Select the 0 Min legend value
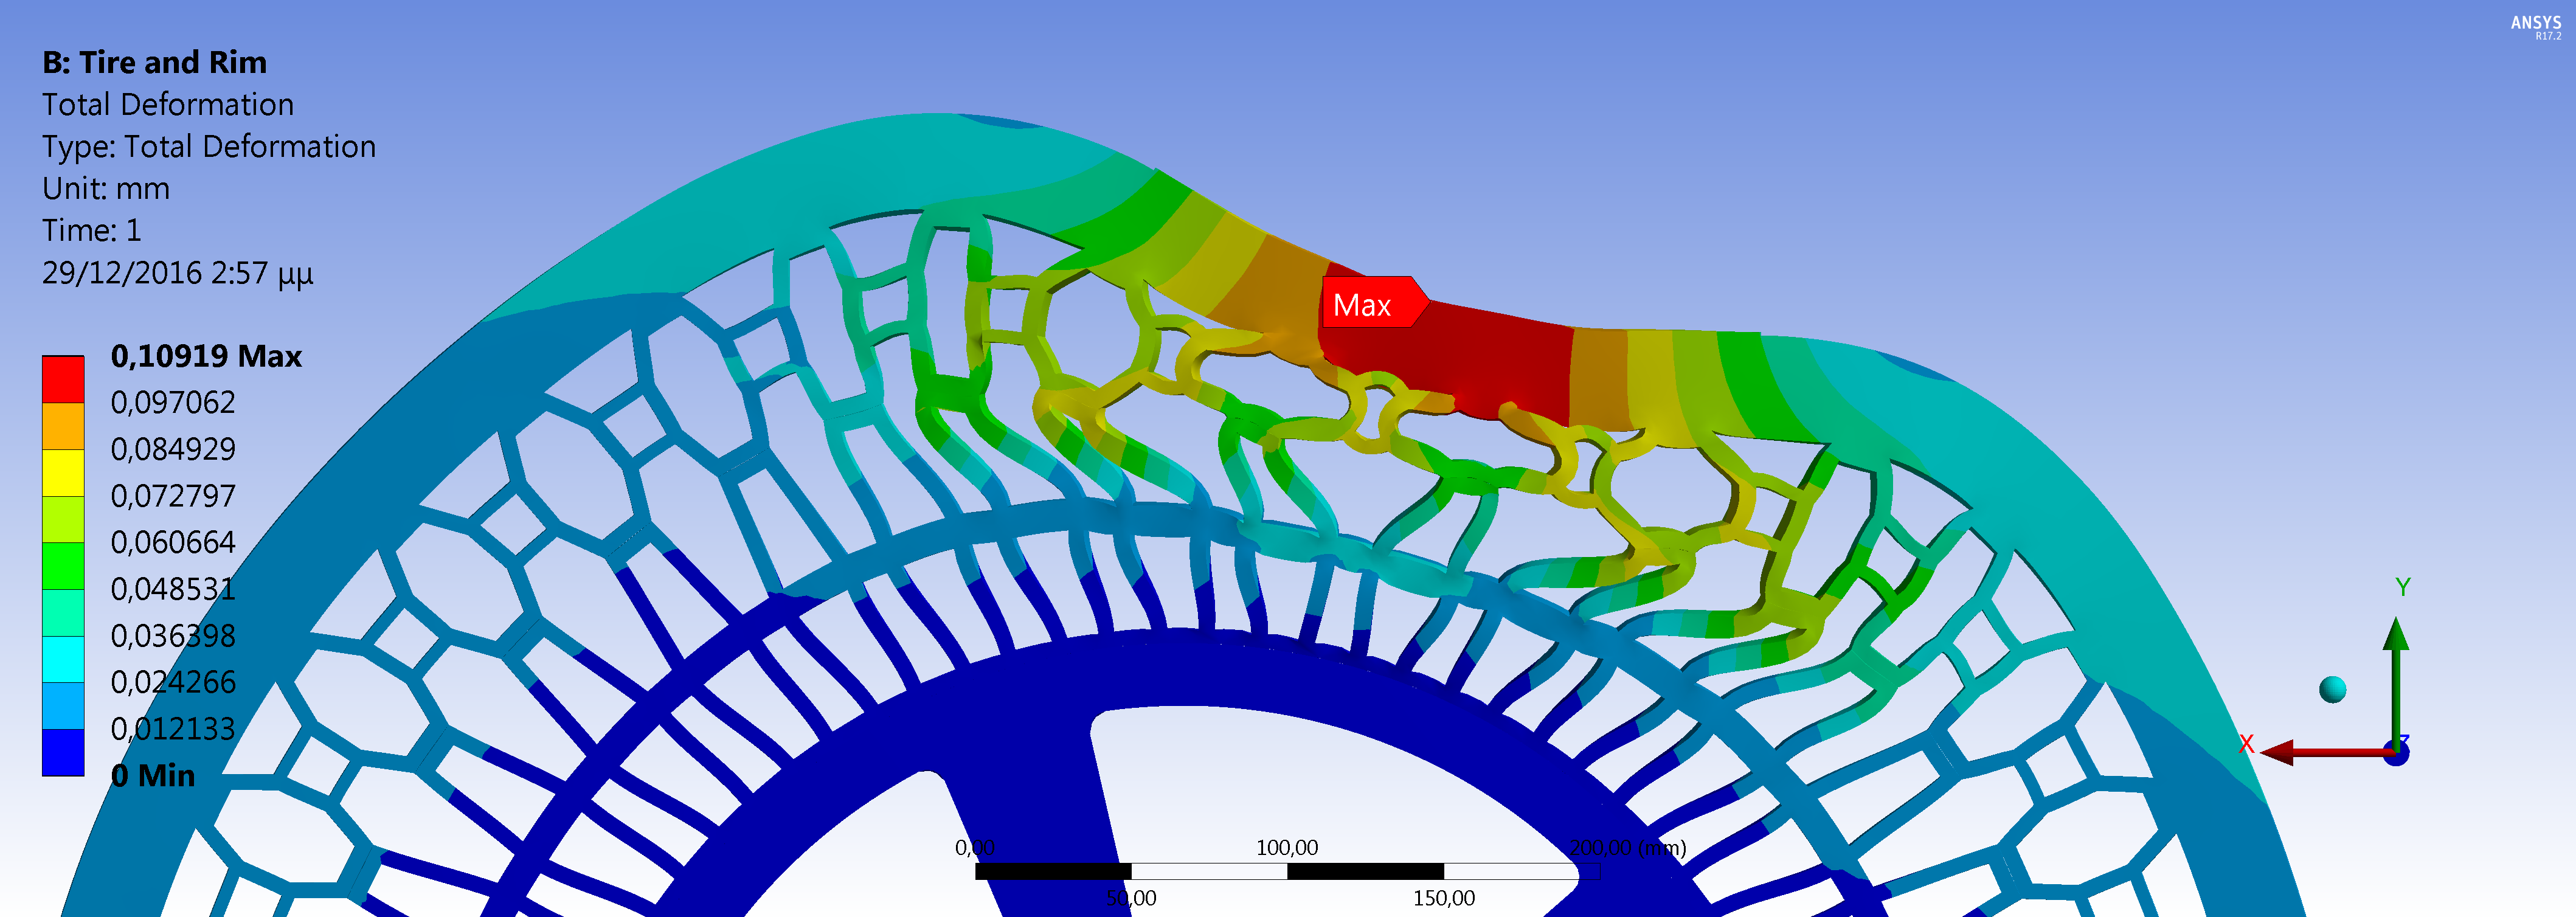Image resolution: width=2576 pixels, height=917 pixels. pos(153,775)
